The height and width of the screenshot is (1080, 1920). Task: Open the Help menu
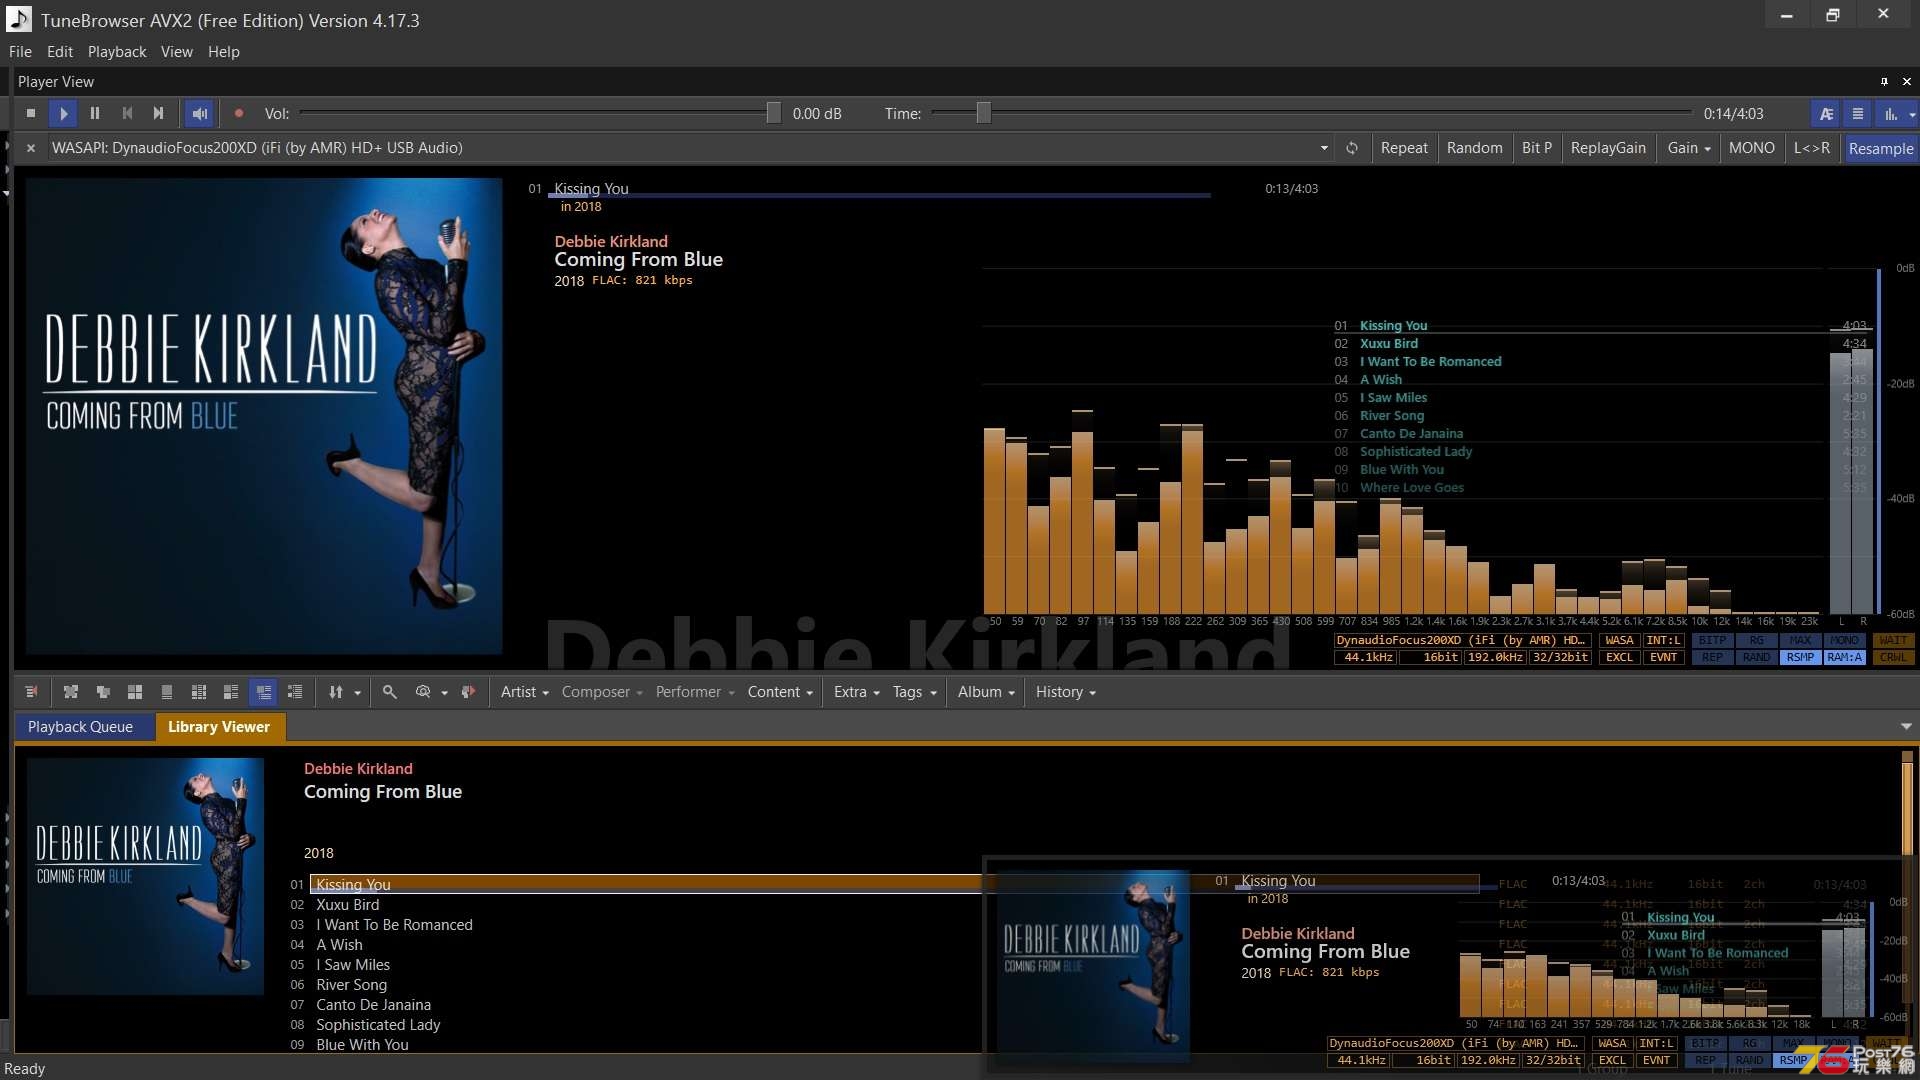click(224, 52)
